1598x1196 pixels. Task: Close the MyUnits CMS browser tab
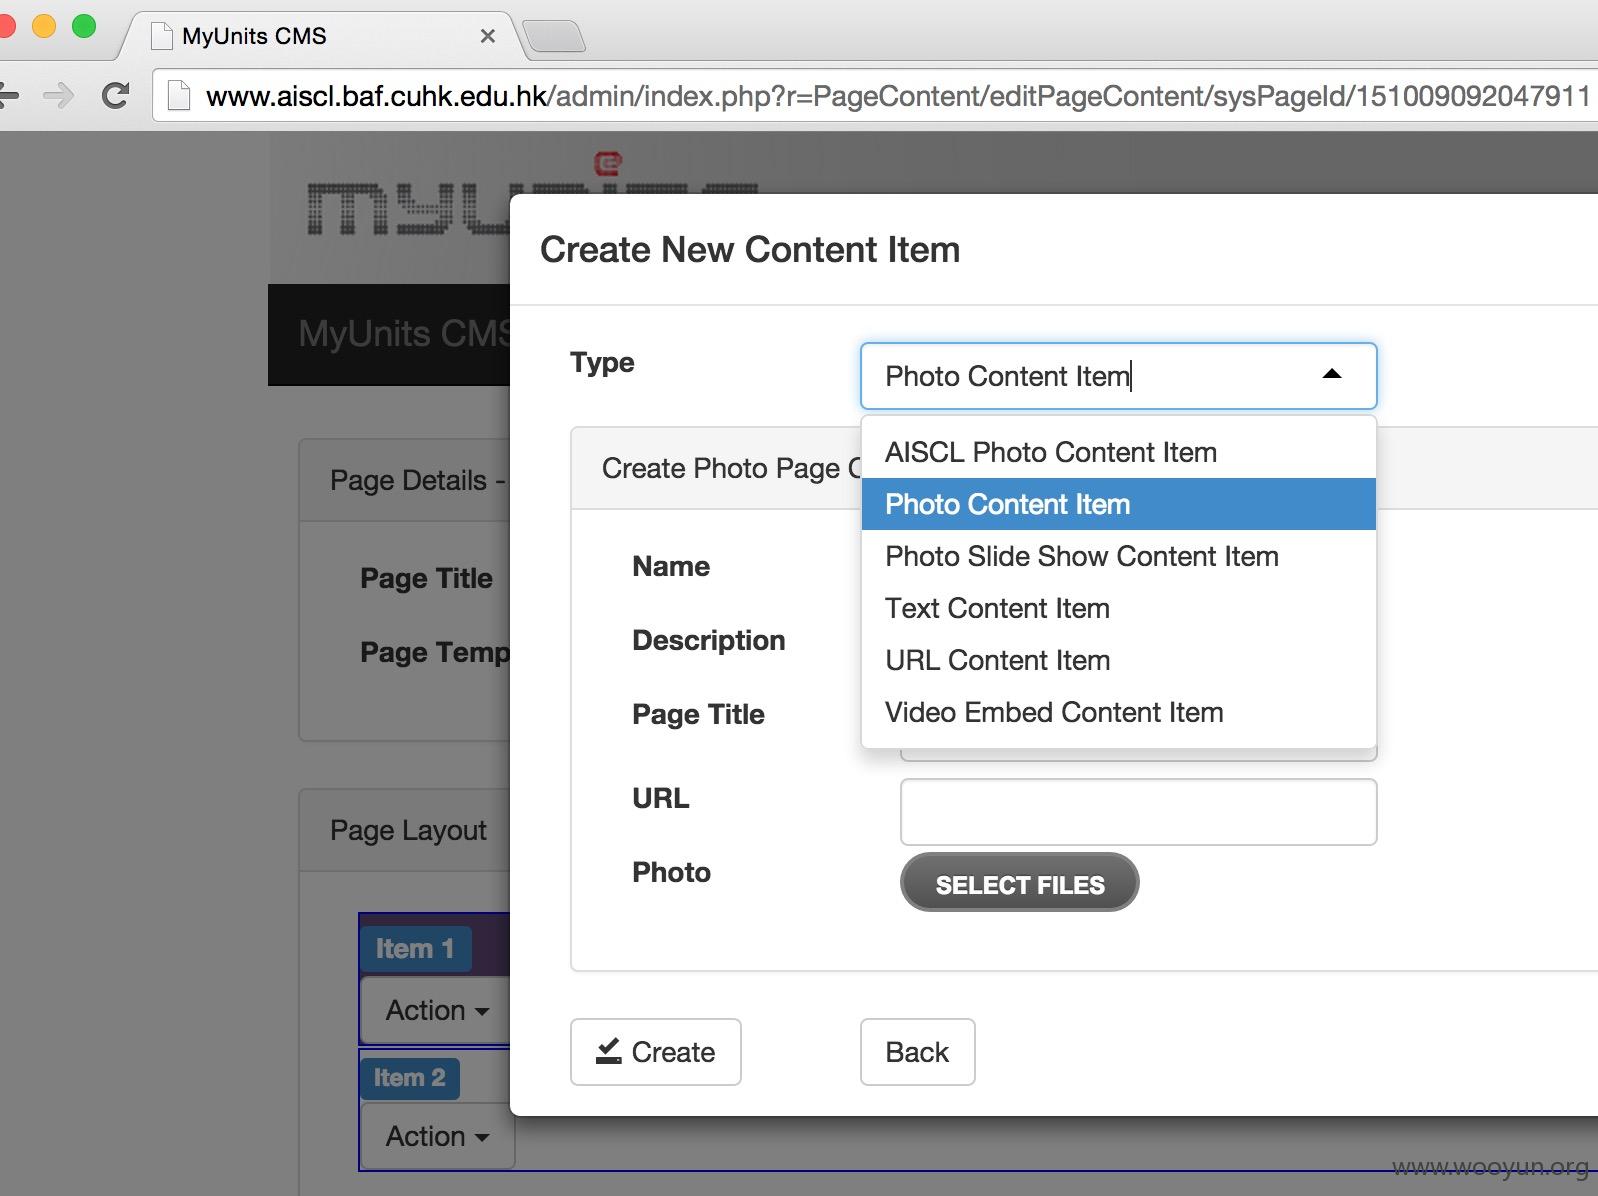coord(488,36)
